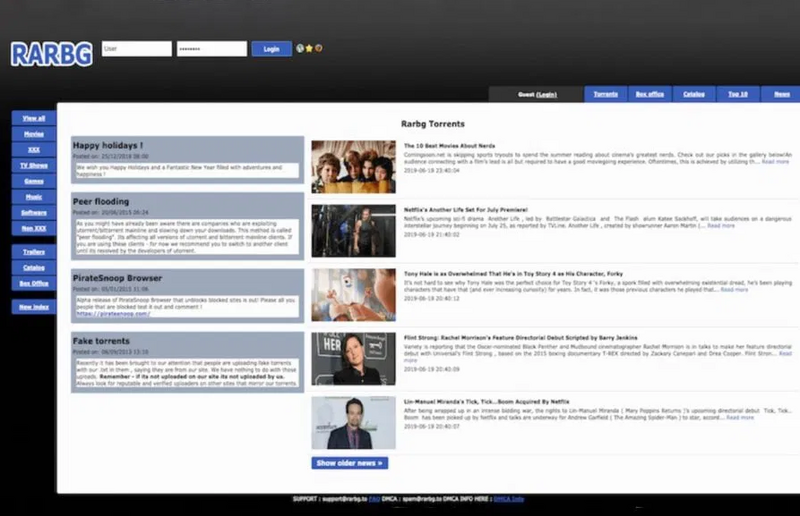Open the DMCA Info link in footer
Screen dimensions: 800x516
pyautogui.click(x=509, y=499)
